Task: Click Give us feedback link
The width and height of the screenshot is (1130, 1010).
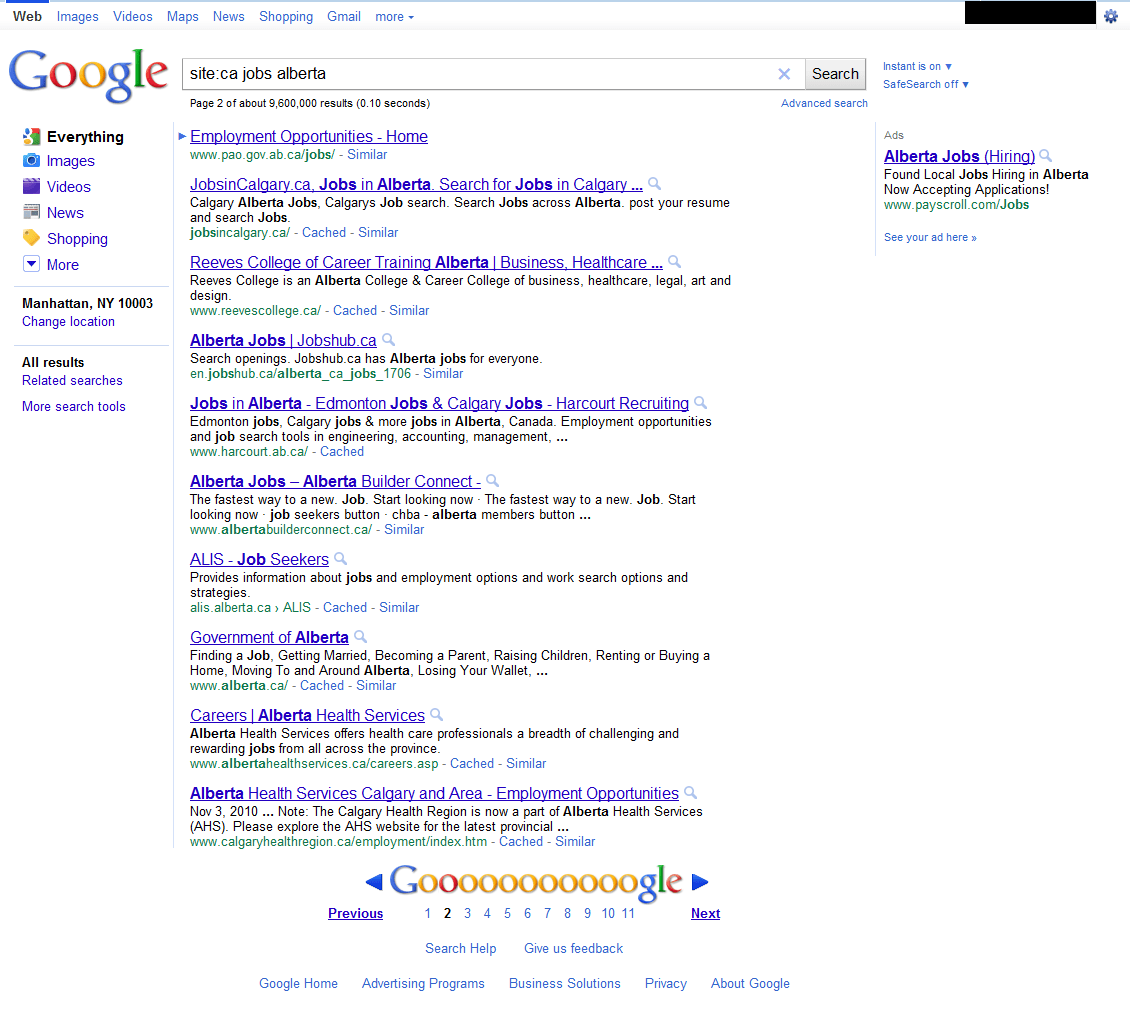Action: (x=574, y=949)
